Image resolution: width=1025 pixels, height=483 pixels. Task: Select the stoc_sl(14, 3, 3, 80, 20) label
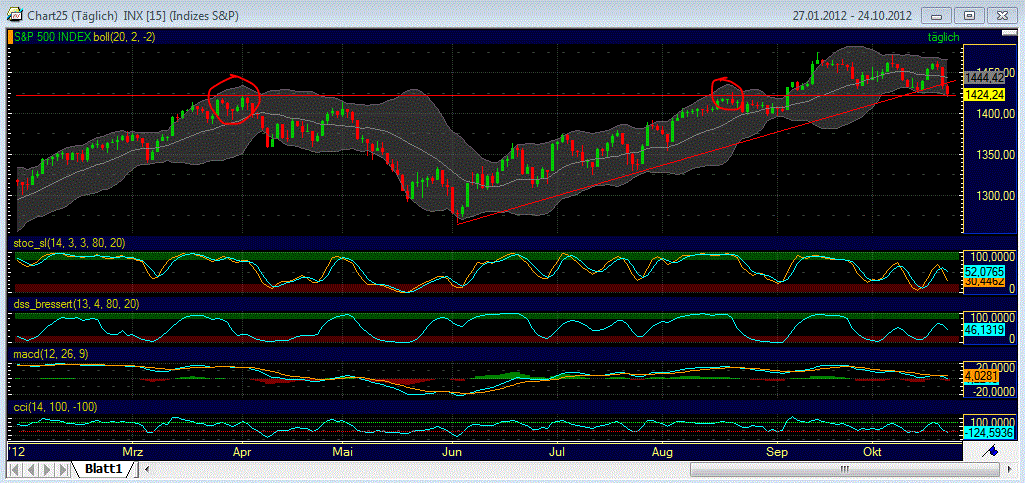[x=71, y=243]
